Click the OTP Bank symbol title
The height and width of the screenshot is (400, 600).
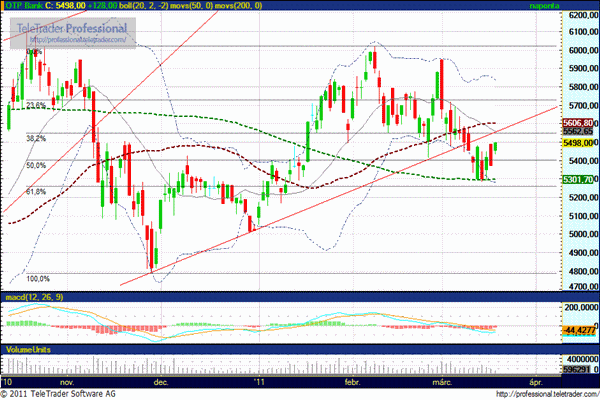point(24,6)
